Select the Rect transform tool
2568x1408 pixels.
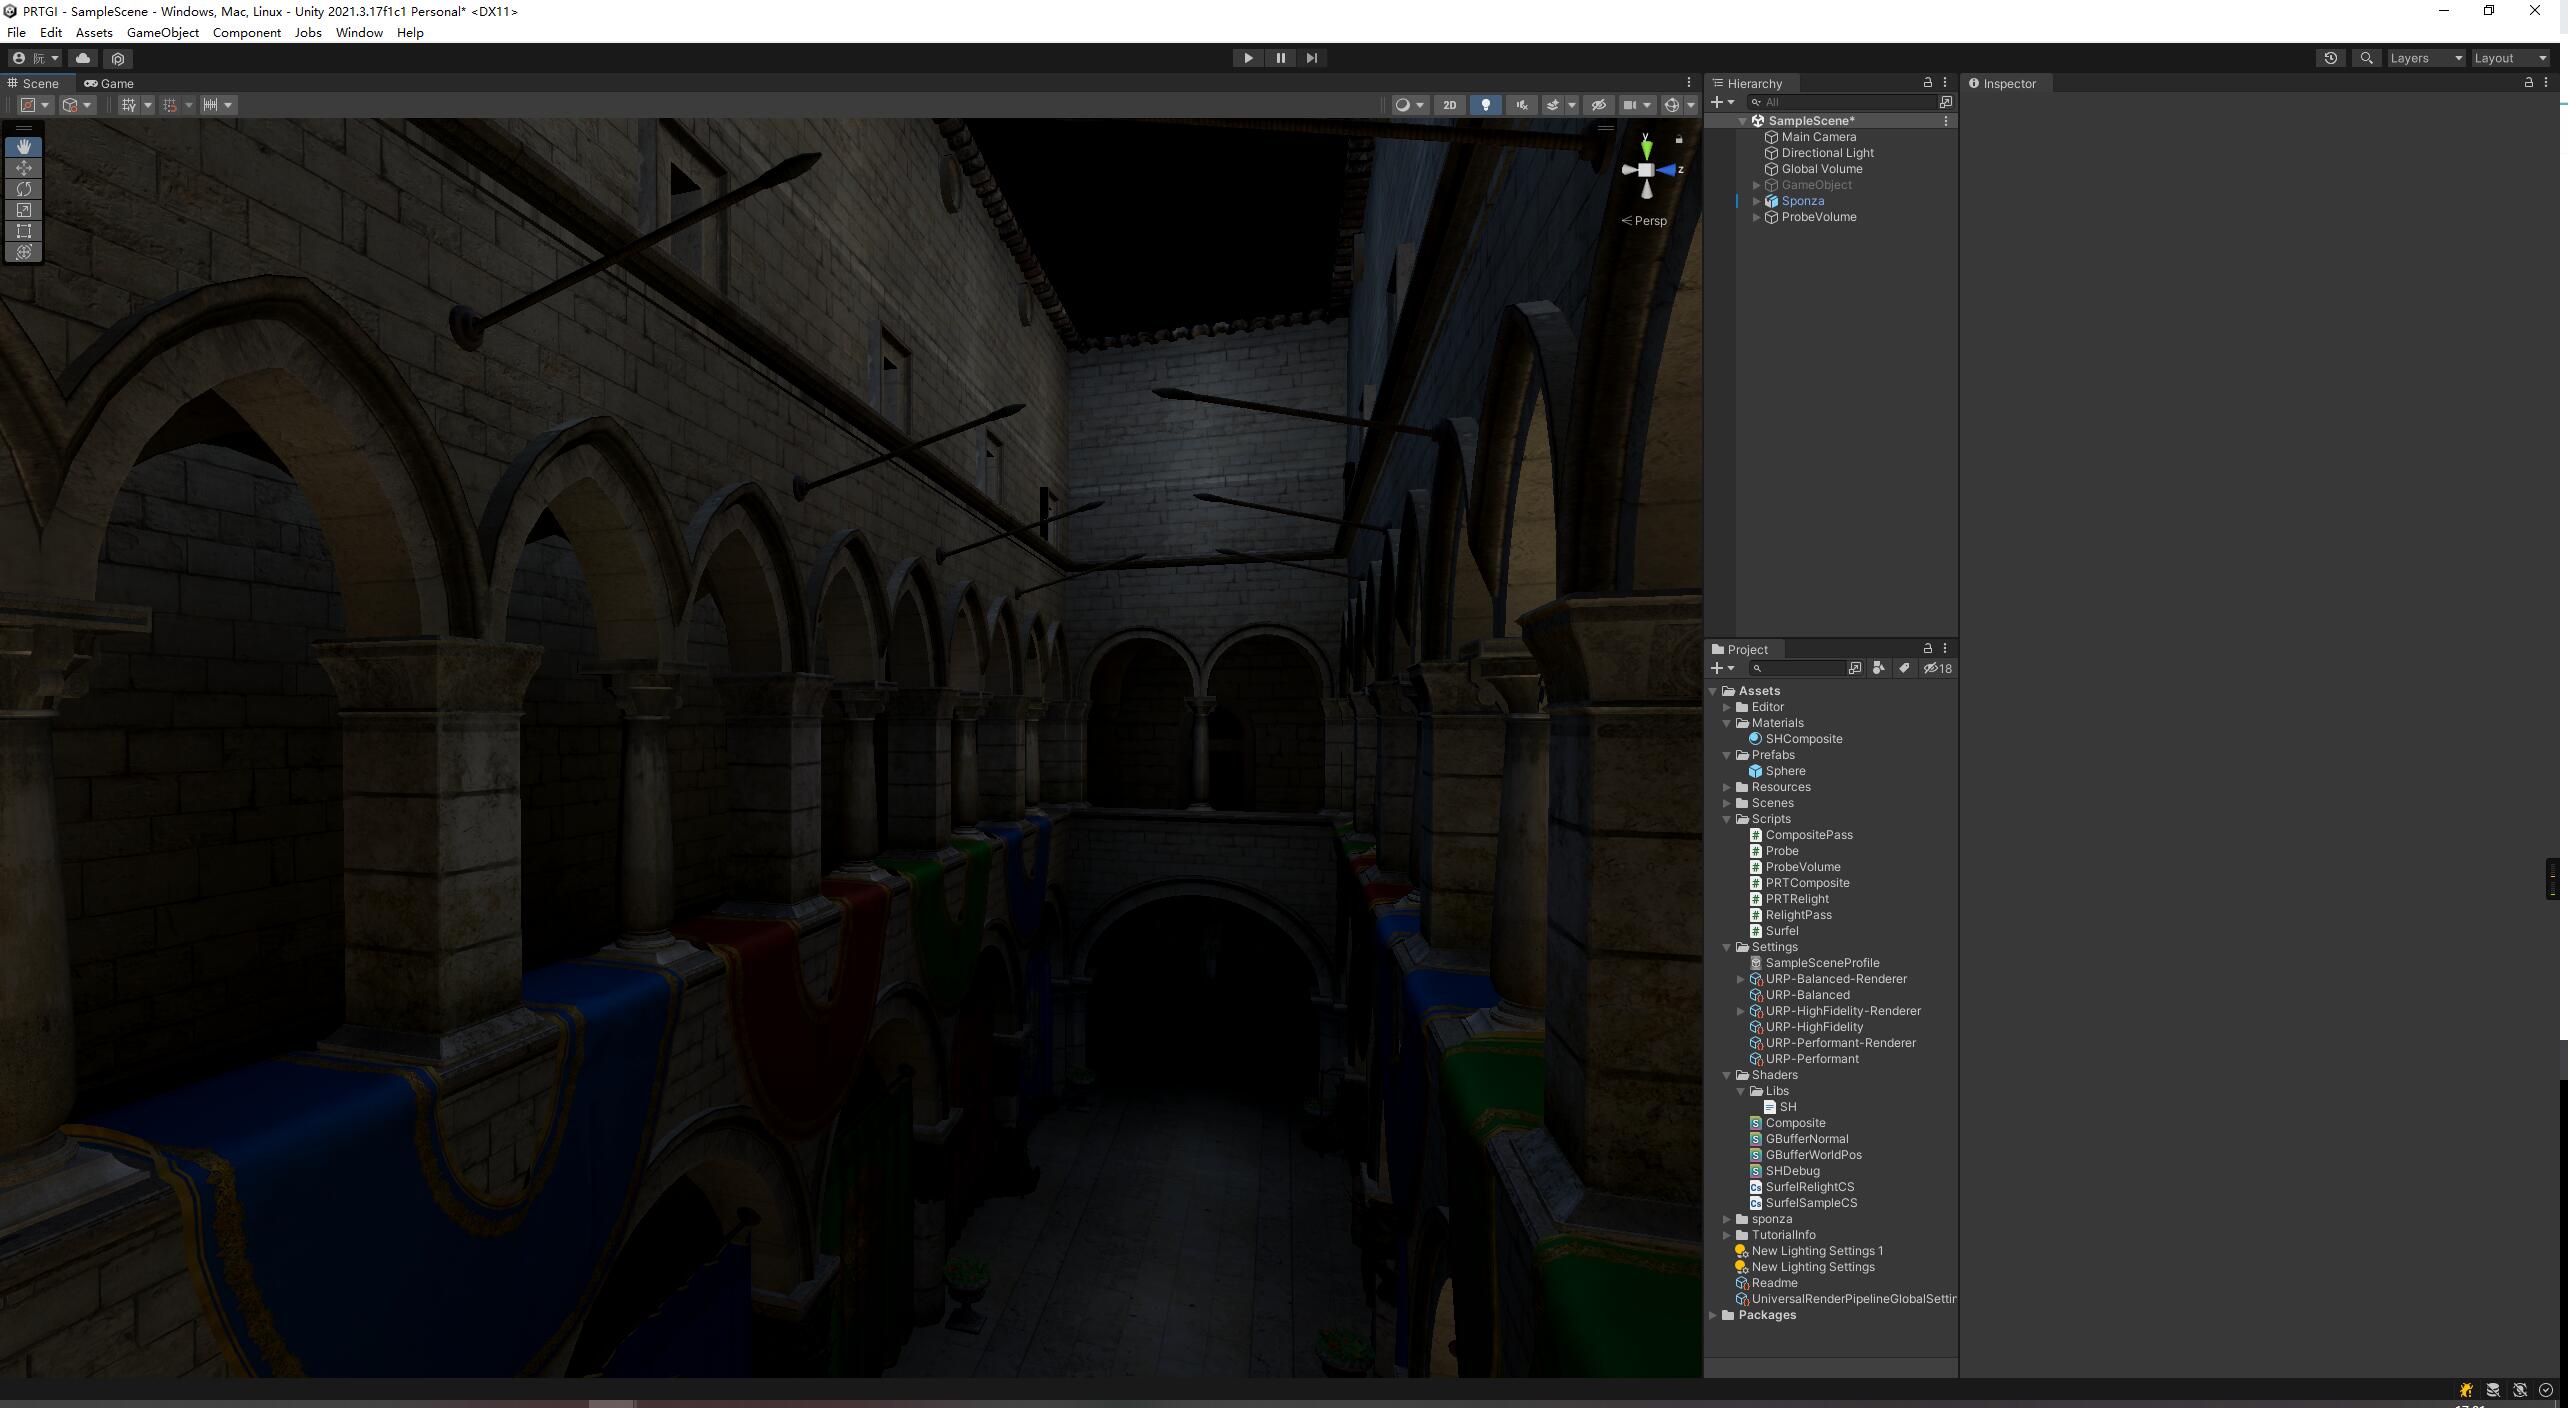[x=24, y=231]
